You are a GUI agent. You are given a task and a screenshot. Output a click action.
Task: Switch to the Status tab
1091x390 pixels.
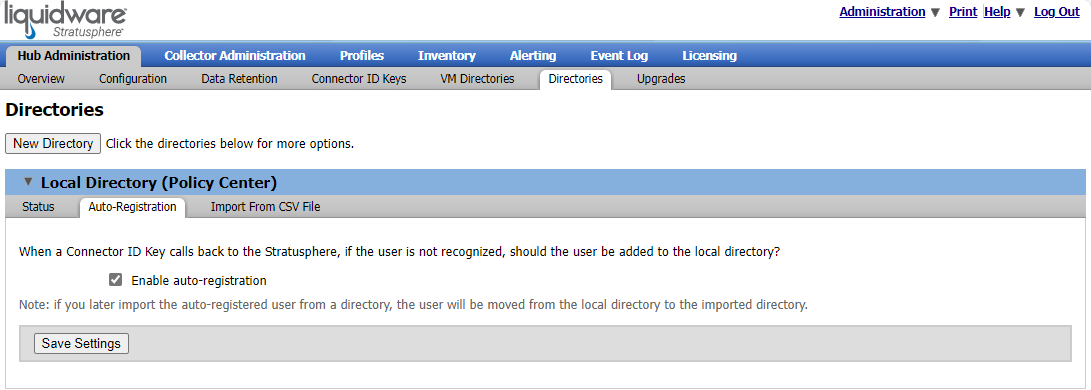[38, 206]
